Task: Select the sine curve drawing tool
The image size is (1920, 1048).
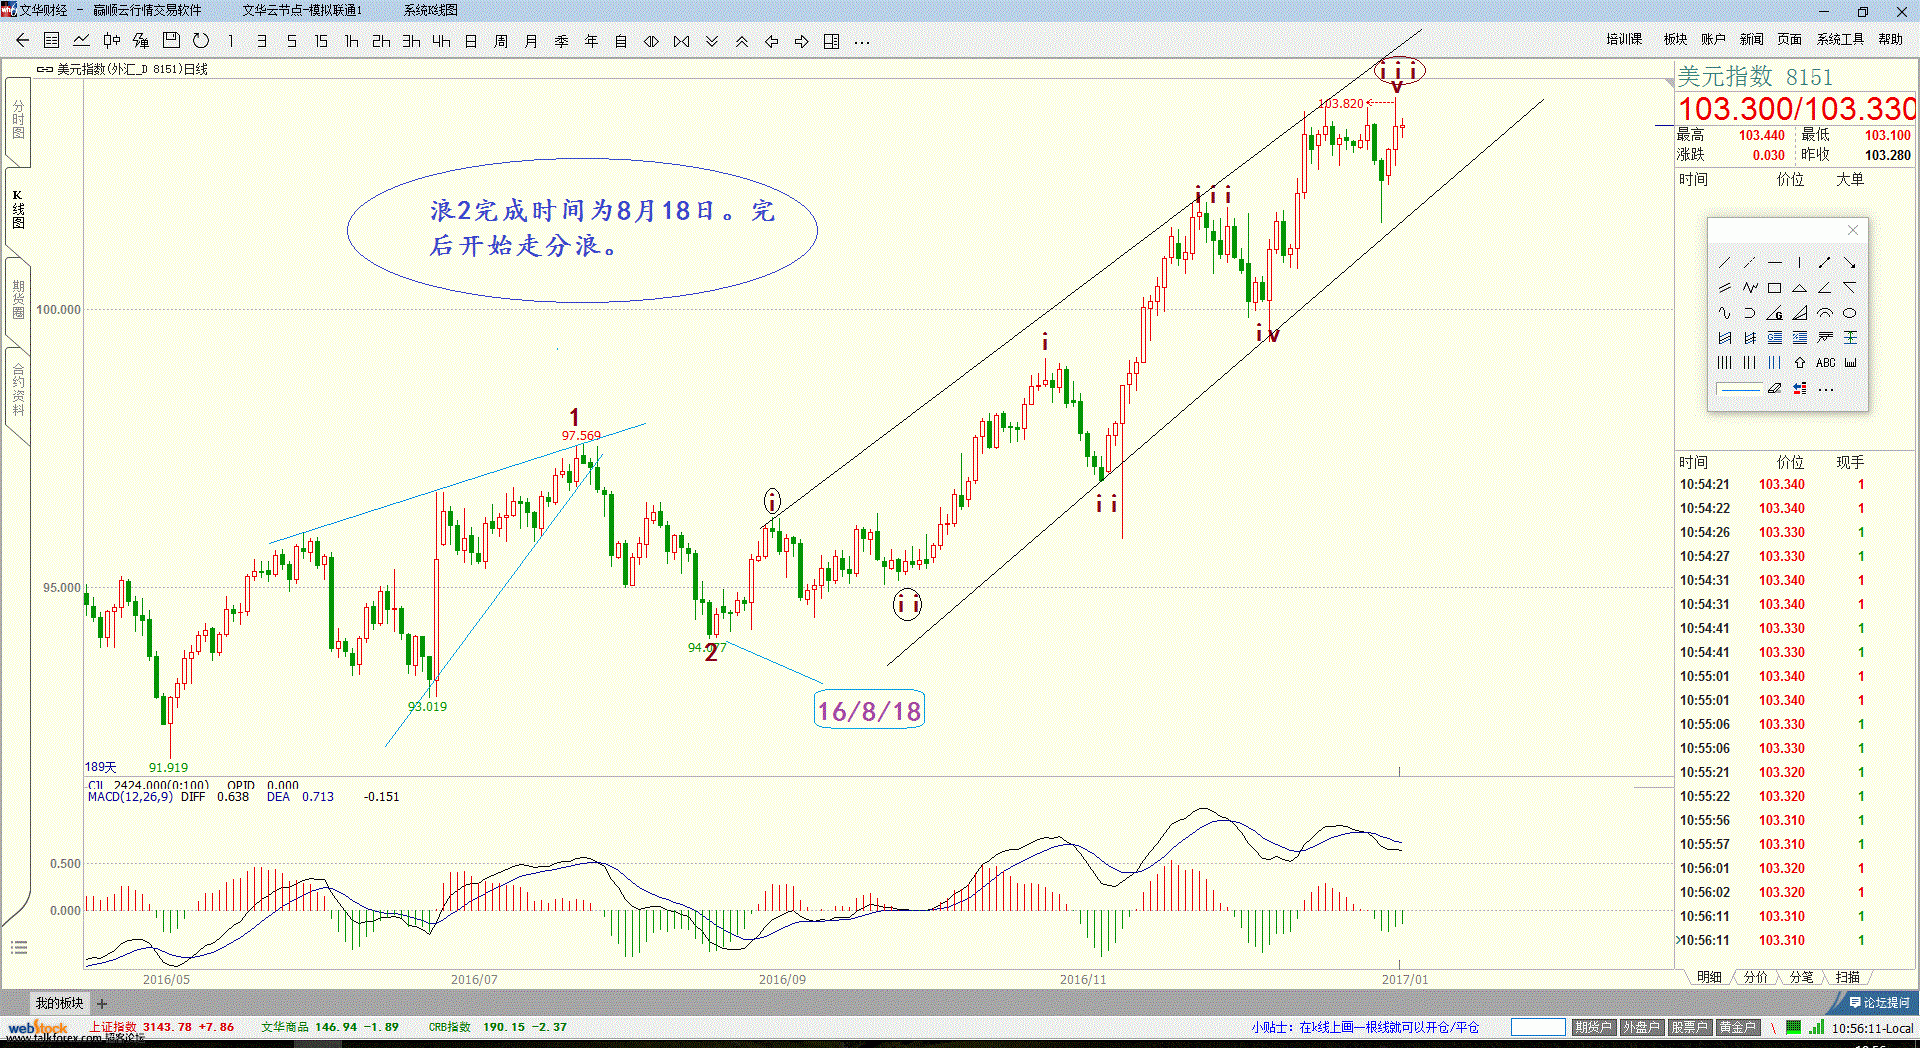Action: 1724,313
